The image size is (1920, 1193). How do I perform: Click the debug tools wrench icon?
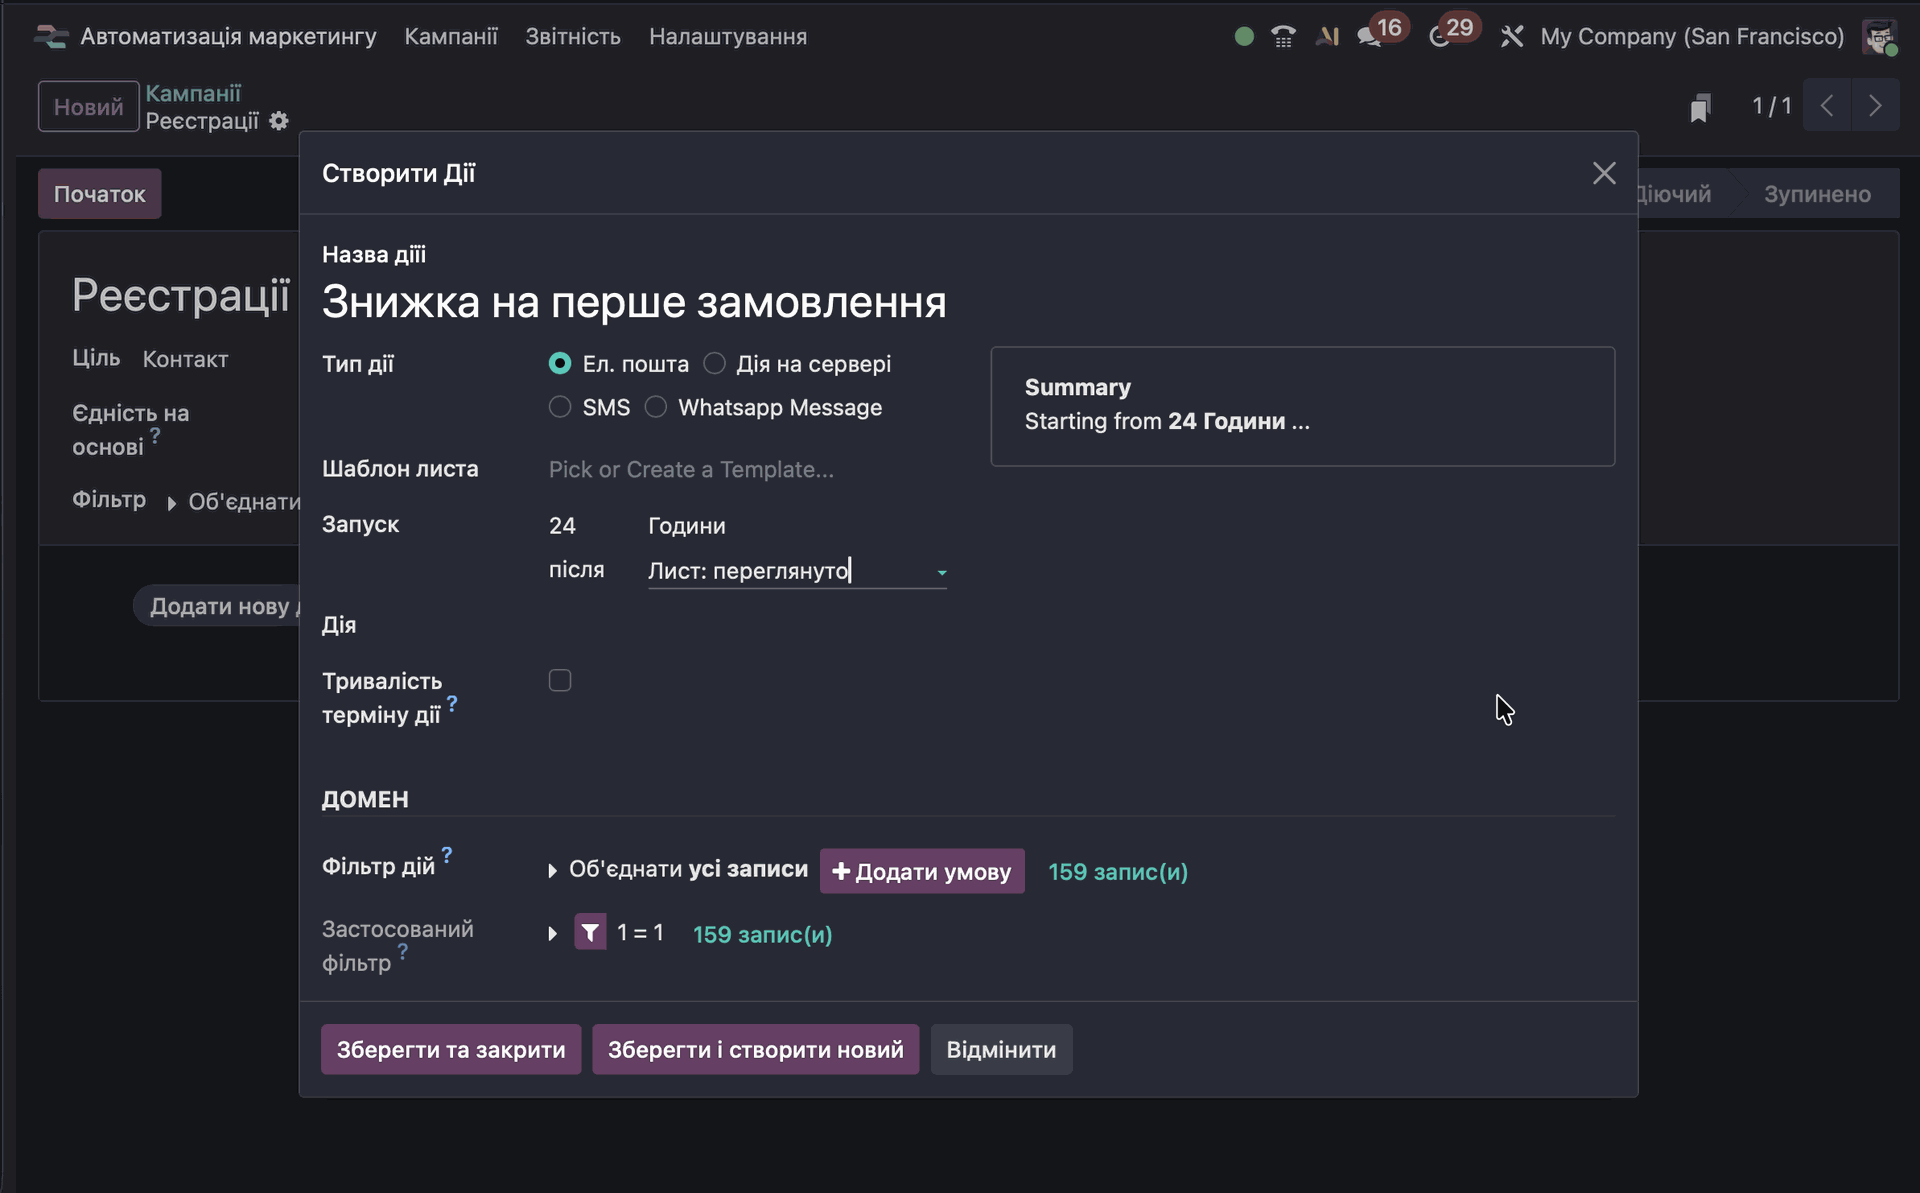pyautogui.click(x=1512, y=37)
